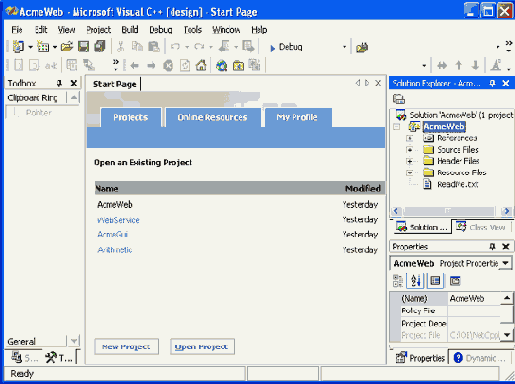Click the Property Pages icon in Properties

455,281
